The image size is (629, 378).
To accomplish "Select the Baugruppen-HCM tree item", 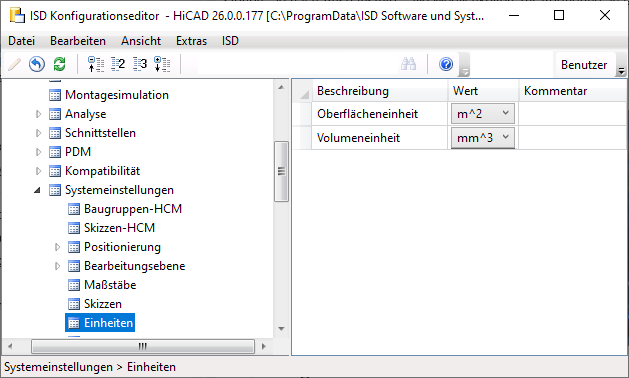I will [x=133, y=209].
